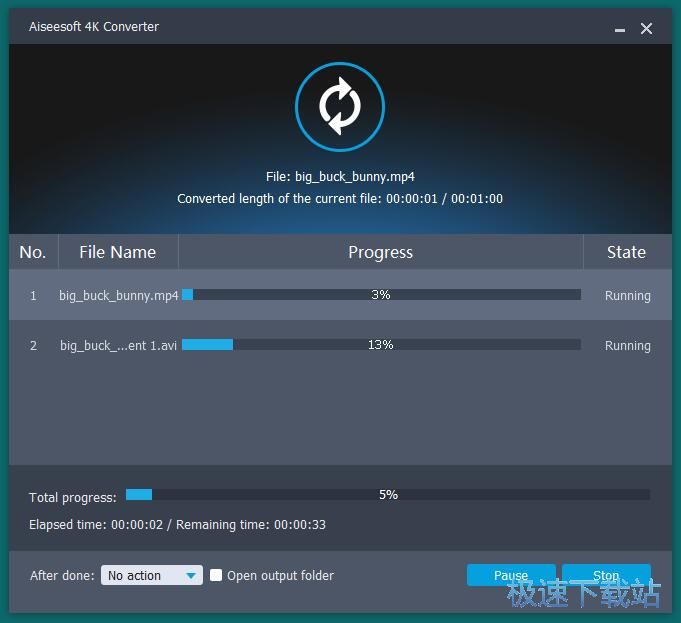Click the Remaining time 00:00:33 text

click(x=251, y=525)
